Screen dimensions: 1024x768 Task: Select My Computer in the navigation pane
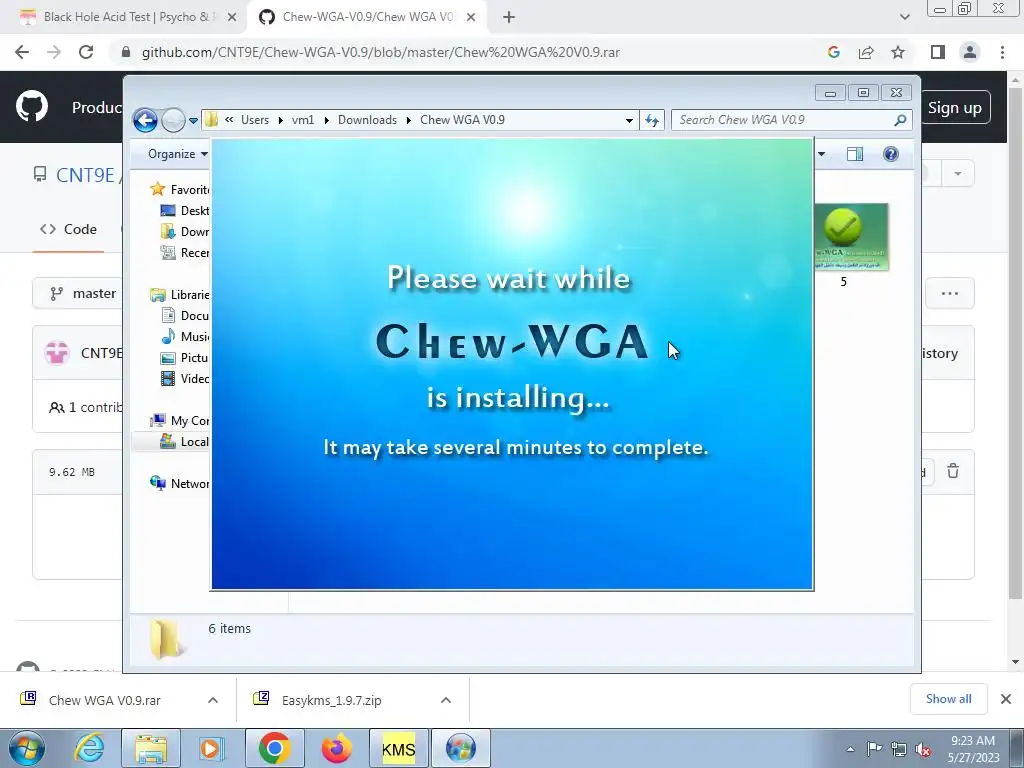tap(180, 421)
